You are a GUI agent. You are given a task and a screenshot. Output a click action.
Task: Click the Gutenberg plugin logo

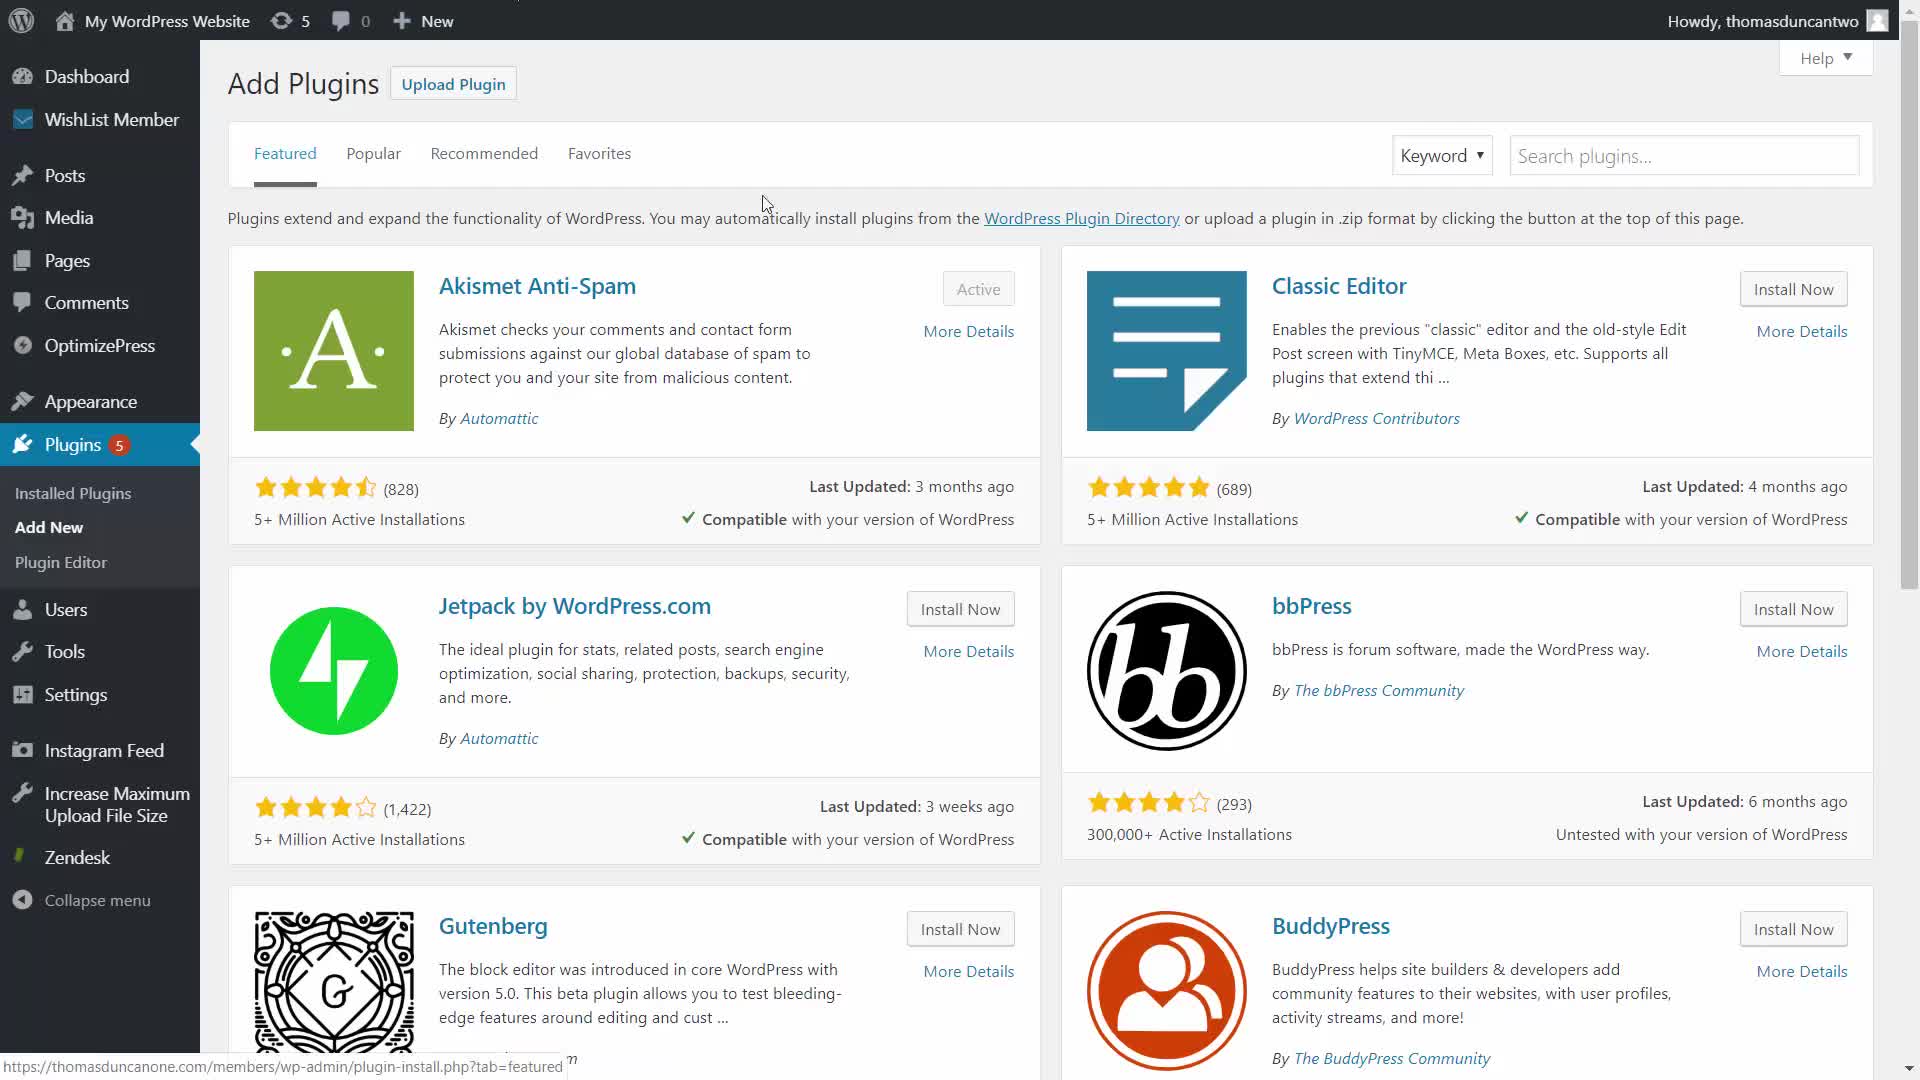(334, 981)
